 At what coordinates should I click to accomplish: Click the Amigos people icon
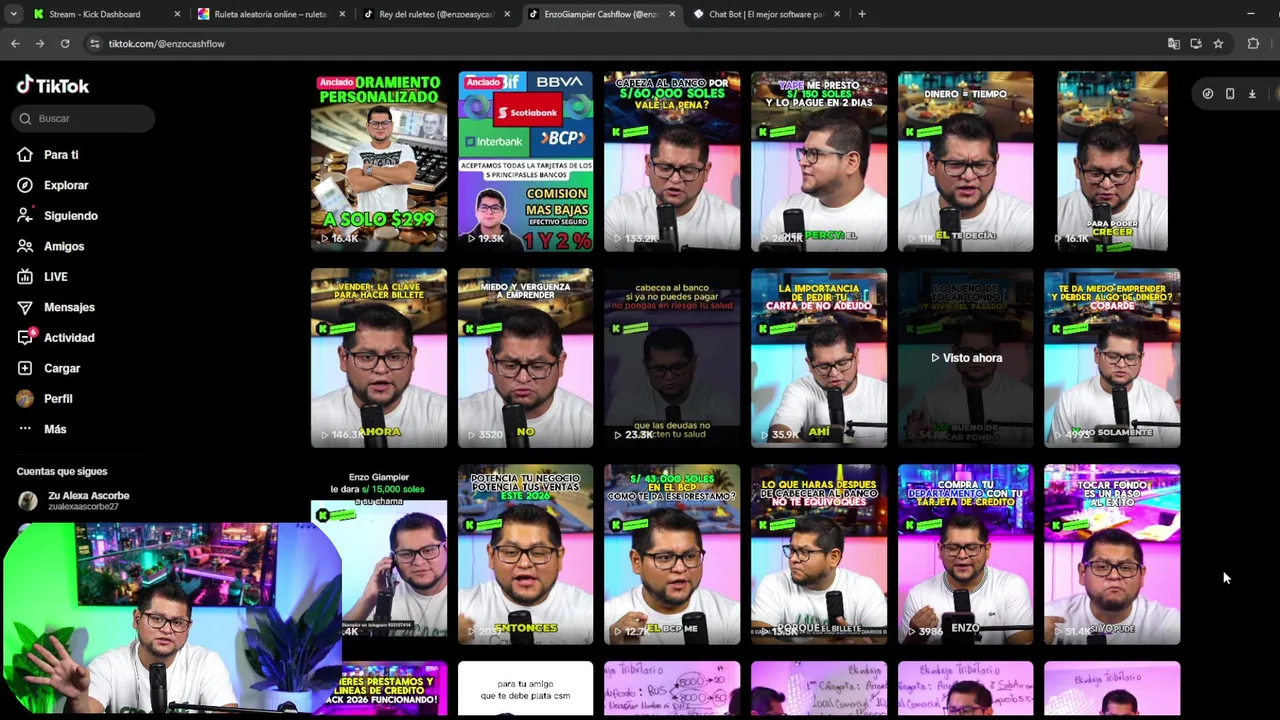pyautogui.click(x=25, y=246)
